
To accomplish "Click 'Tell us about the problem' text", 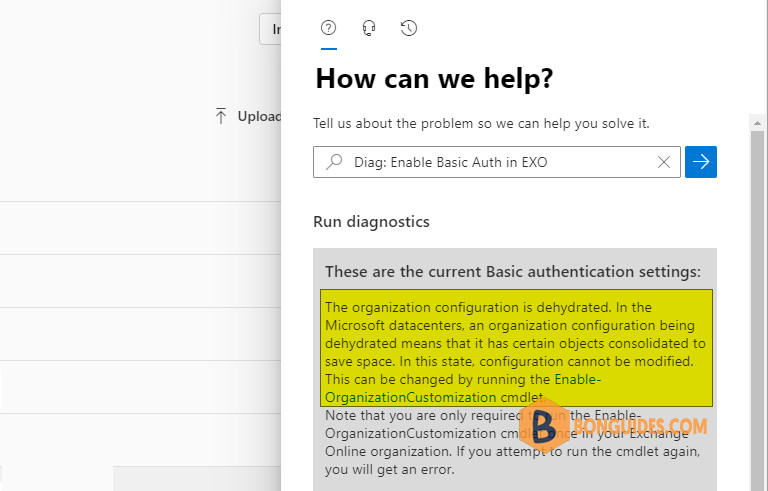I will point(481,123).
